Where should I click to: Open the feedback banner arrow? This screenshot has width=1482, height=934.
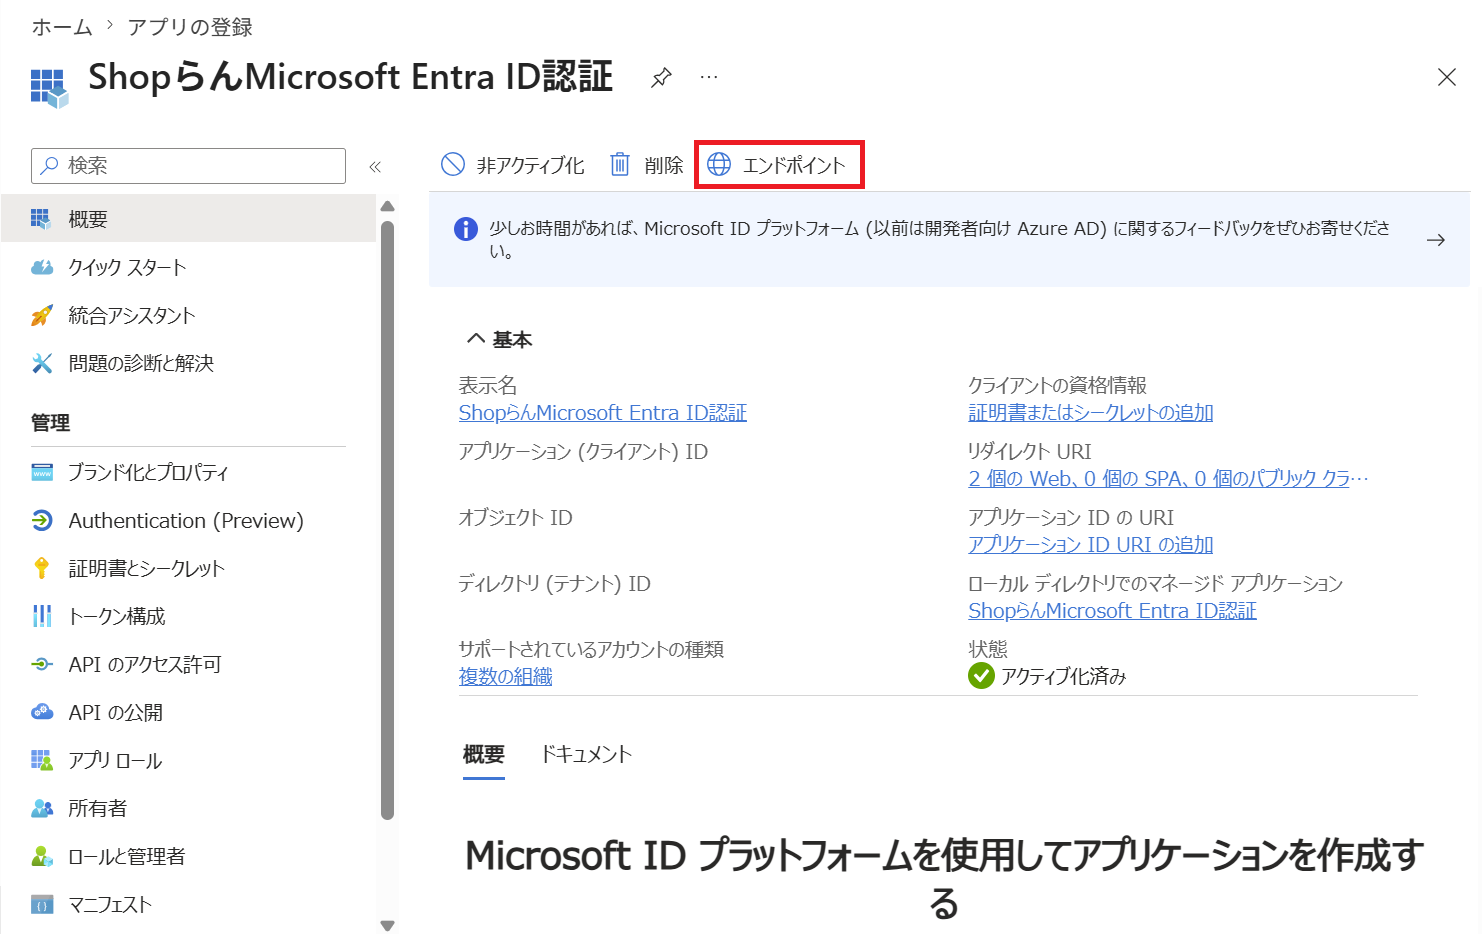click(1436, 240)
